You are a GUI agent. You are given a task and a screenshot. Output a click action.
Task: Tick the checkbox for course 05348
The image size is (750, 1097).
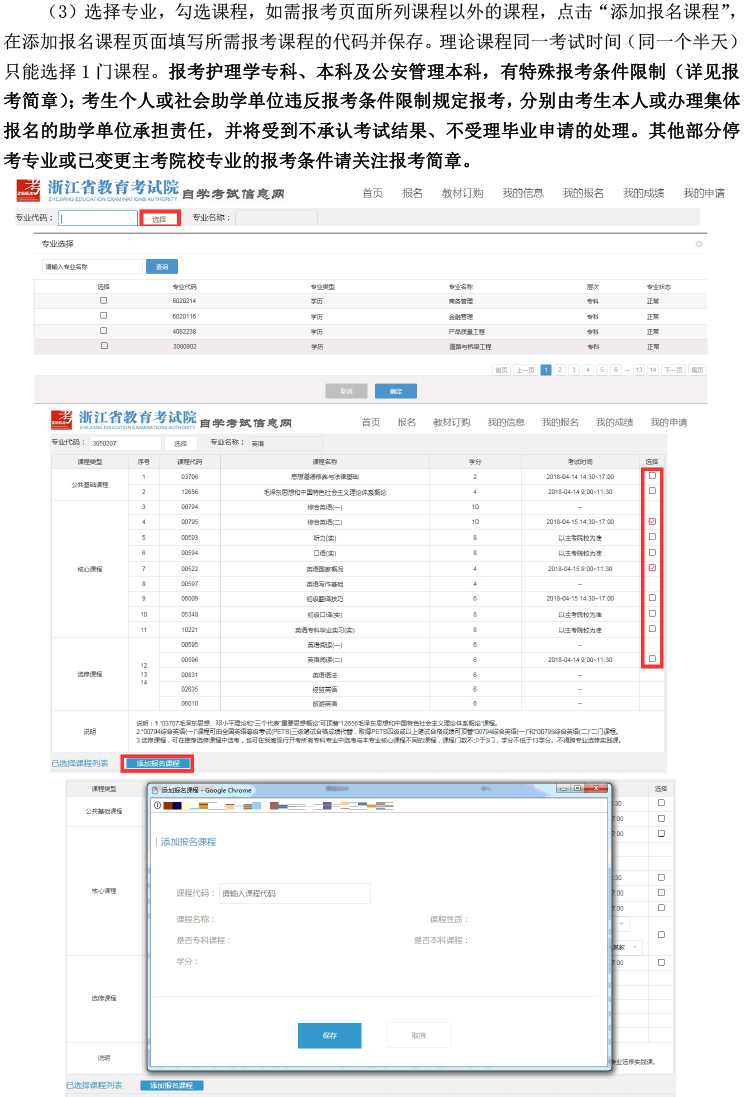652,614
